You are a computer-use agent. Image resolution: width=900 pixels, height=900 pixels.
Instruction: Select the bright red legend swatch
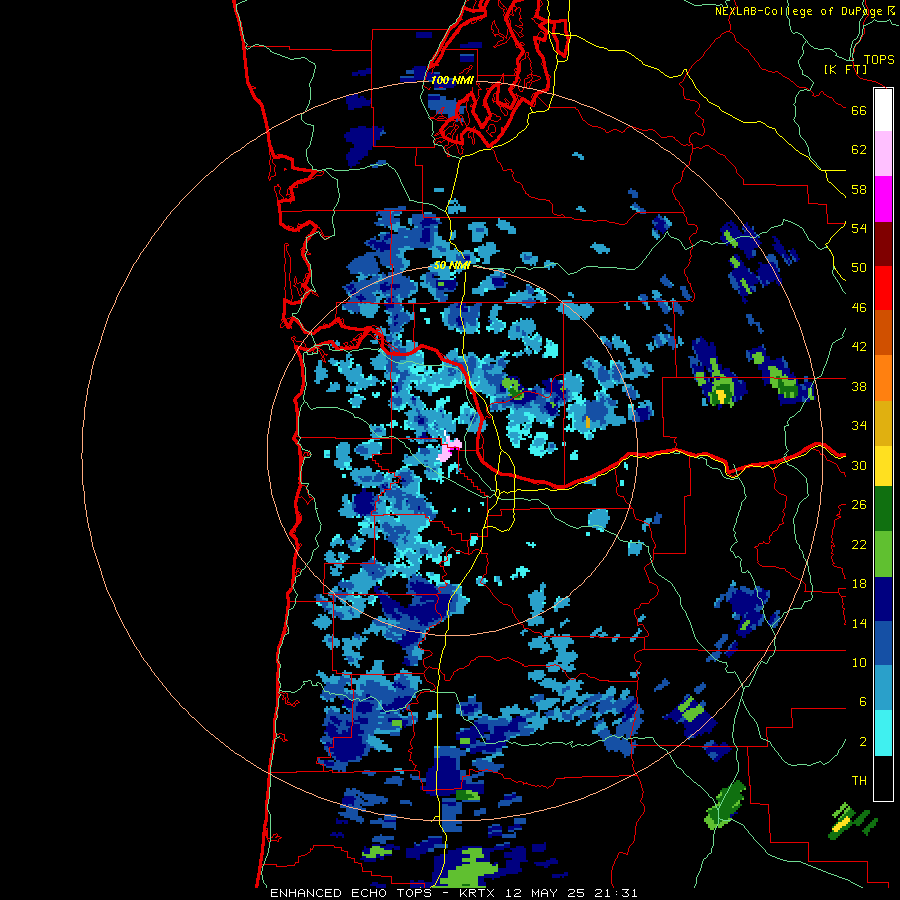tap(883, 288)
